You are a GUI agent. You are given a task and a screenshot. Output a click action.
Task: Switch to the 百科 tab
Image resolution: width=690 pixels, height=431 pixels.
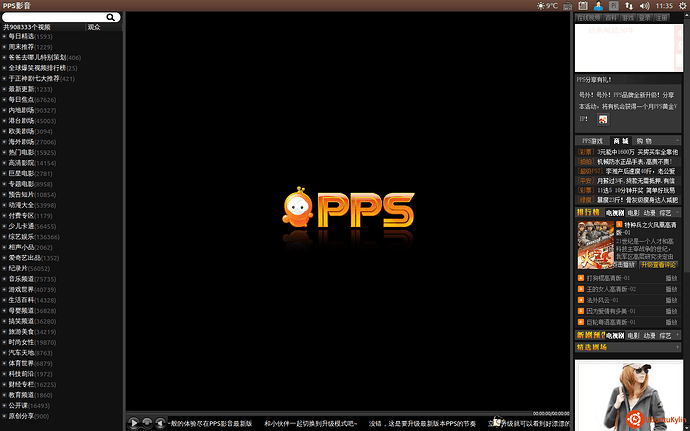tap(611, 18)
